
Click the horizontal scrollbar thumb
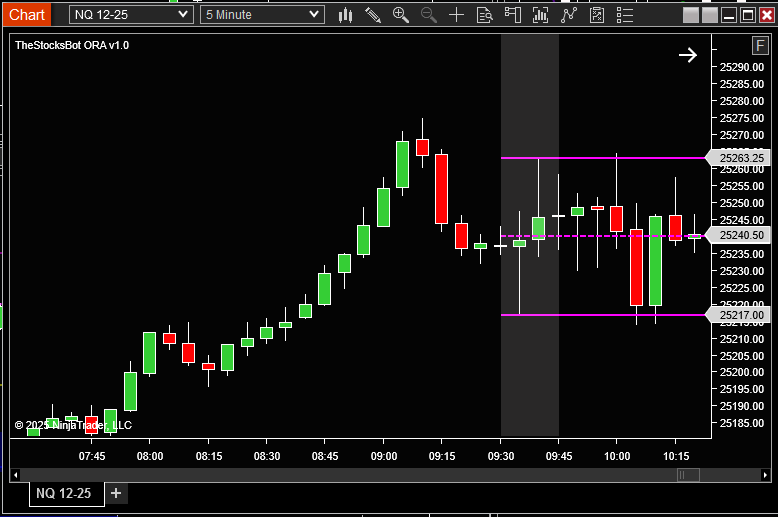[x=688, y=475]
